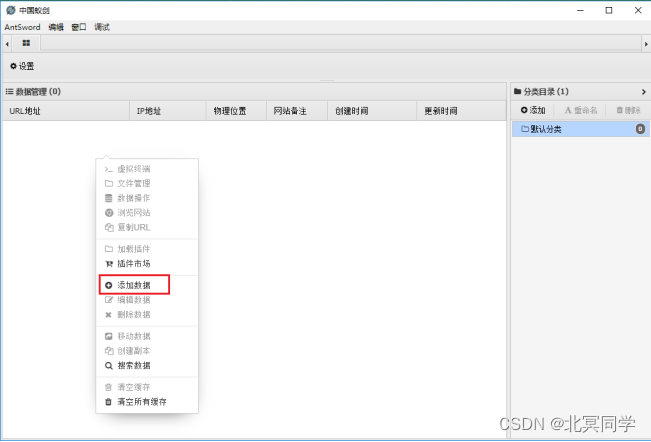The image size is (651, 442).
Task: Click the 编辑数据 context menu entry
Action: pyautogui.click(x=147, y=300)
